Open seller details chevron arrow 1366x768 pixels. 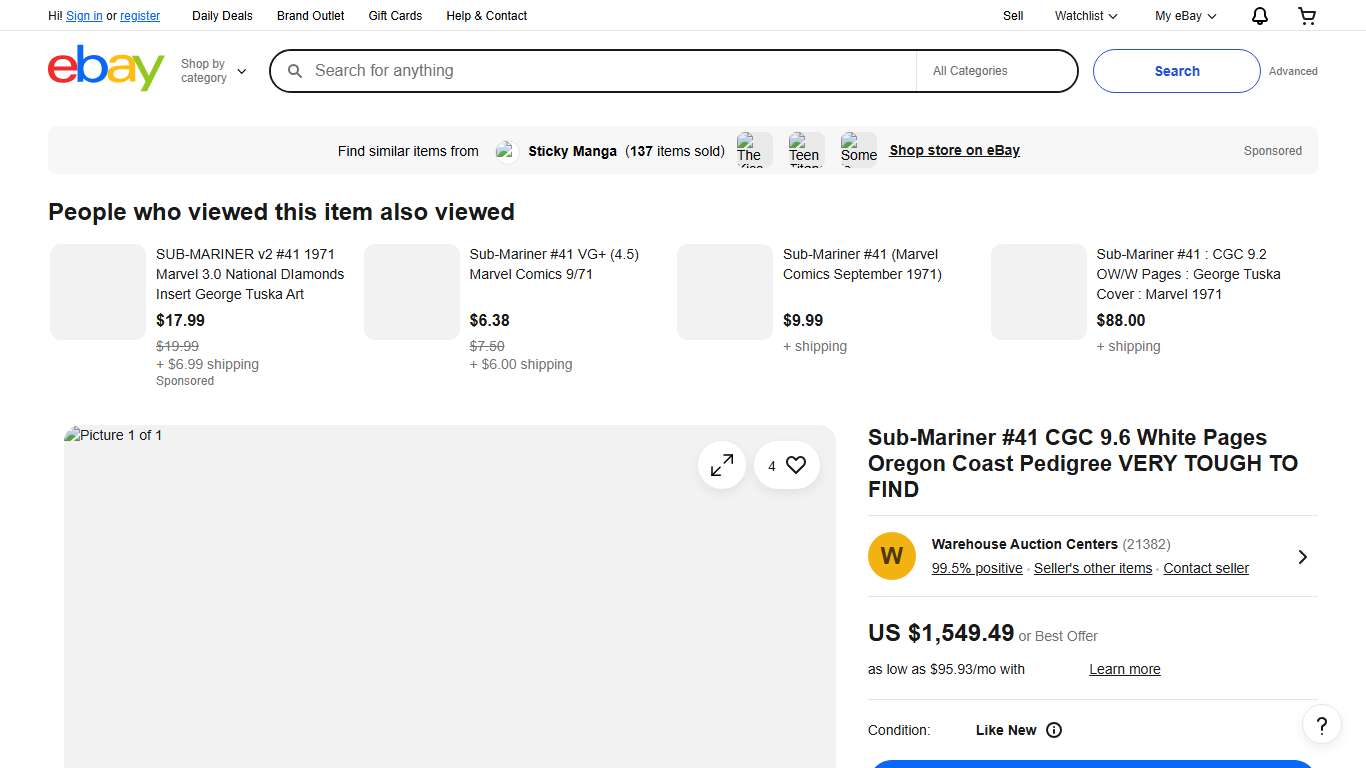point(1302,557)
